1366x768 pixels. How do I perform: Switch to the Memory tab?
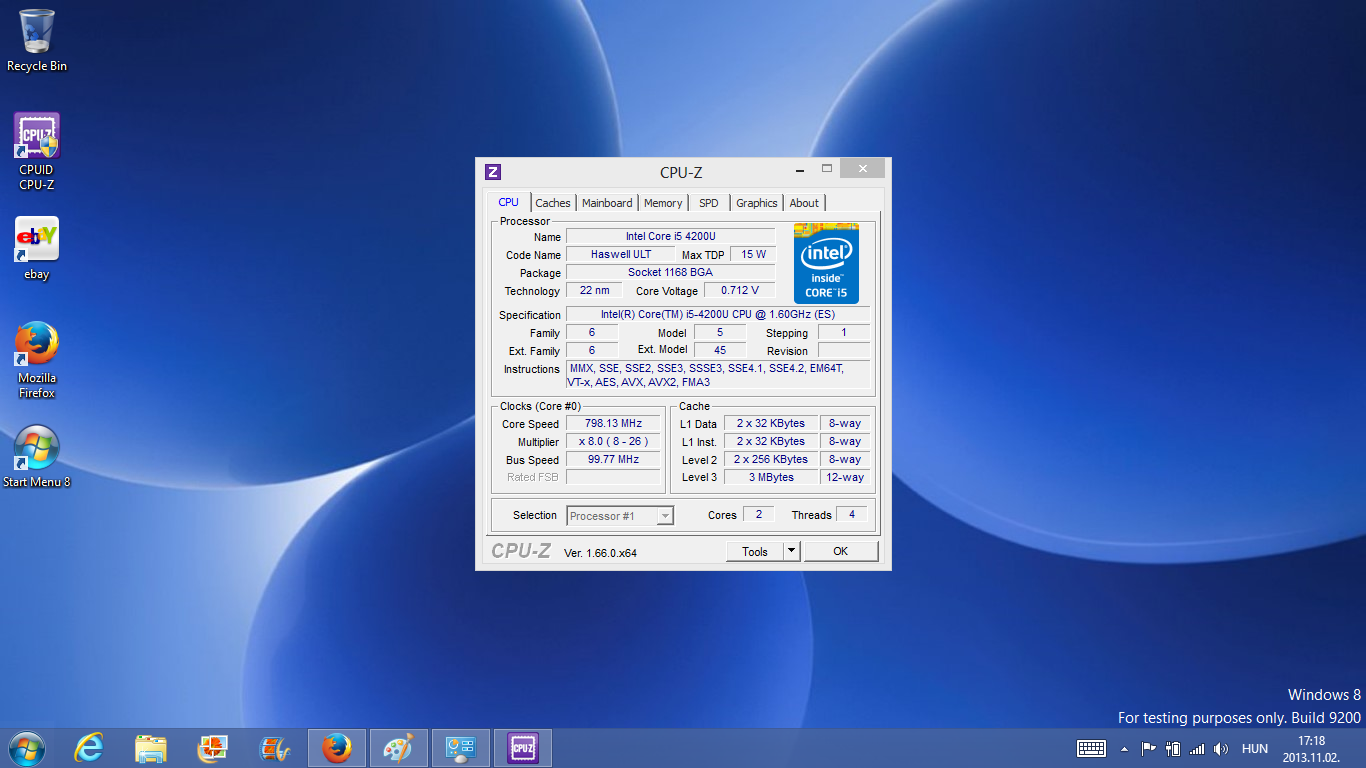point(662,203)
